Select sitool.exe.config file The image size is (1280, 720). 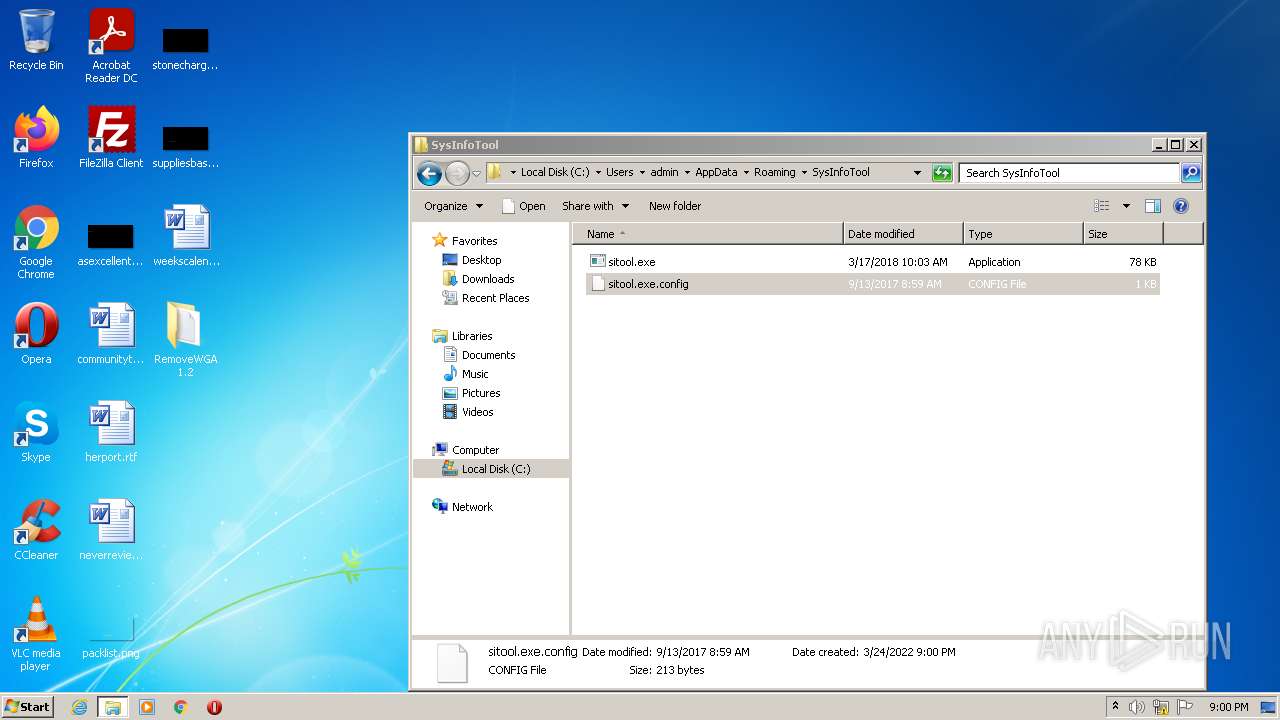872,284
